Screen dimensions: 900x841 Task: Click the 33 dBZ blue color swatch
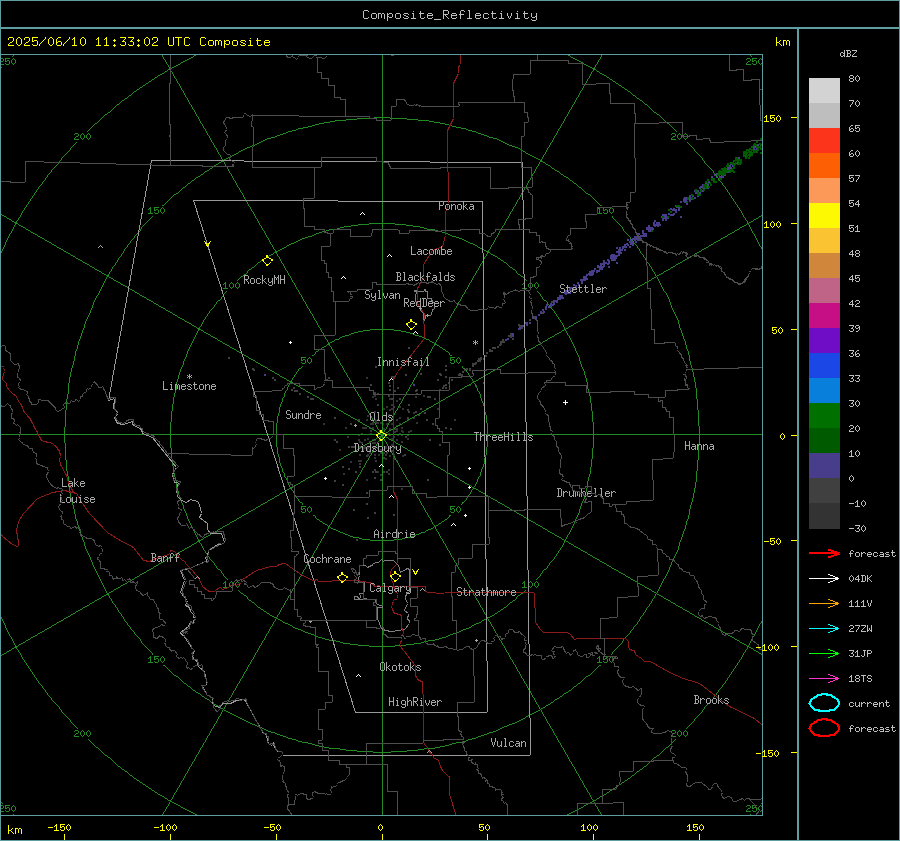tap(824, 366)
